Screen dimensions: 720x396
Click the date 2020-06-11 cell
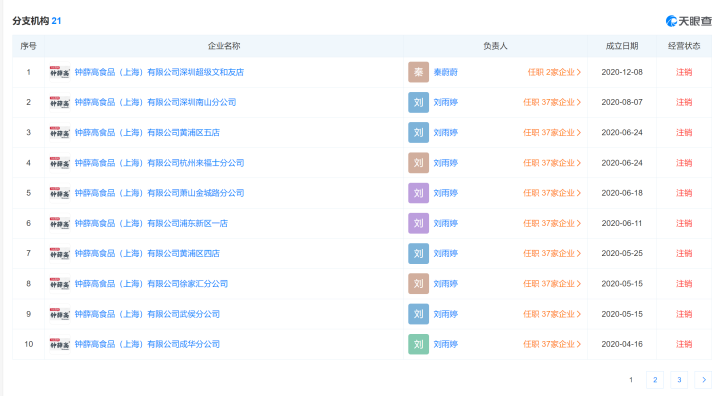[x=622, y=223]
